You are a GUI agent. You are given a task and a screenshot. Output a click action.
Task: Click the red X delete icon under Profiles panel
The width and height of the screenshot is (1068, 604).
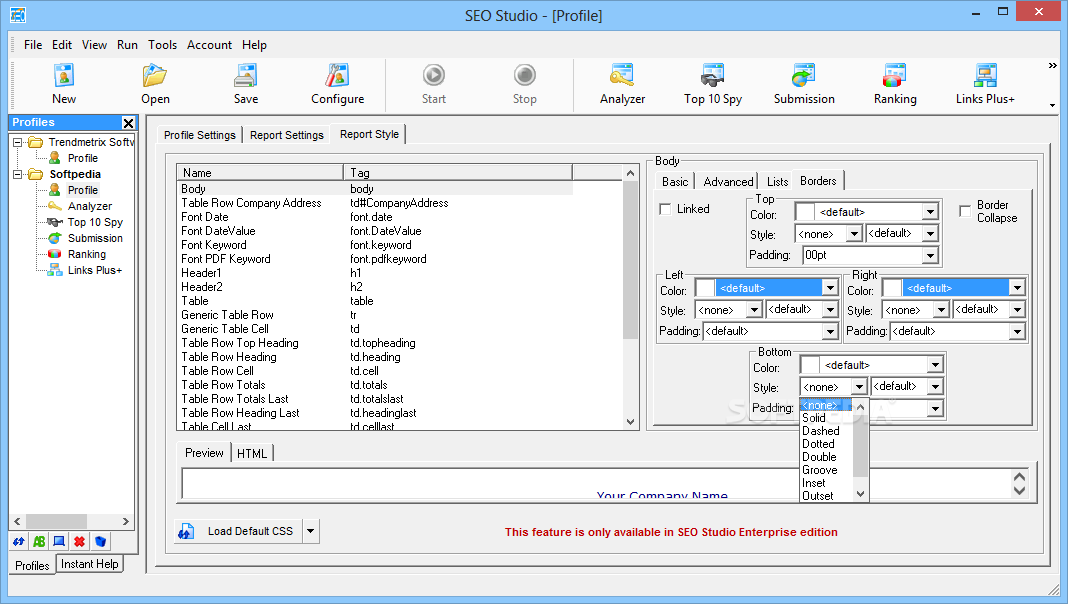click(x=80, y=541)
